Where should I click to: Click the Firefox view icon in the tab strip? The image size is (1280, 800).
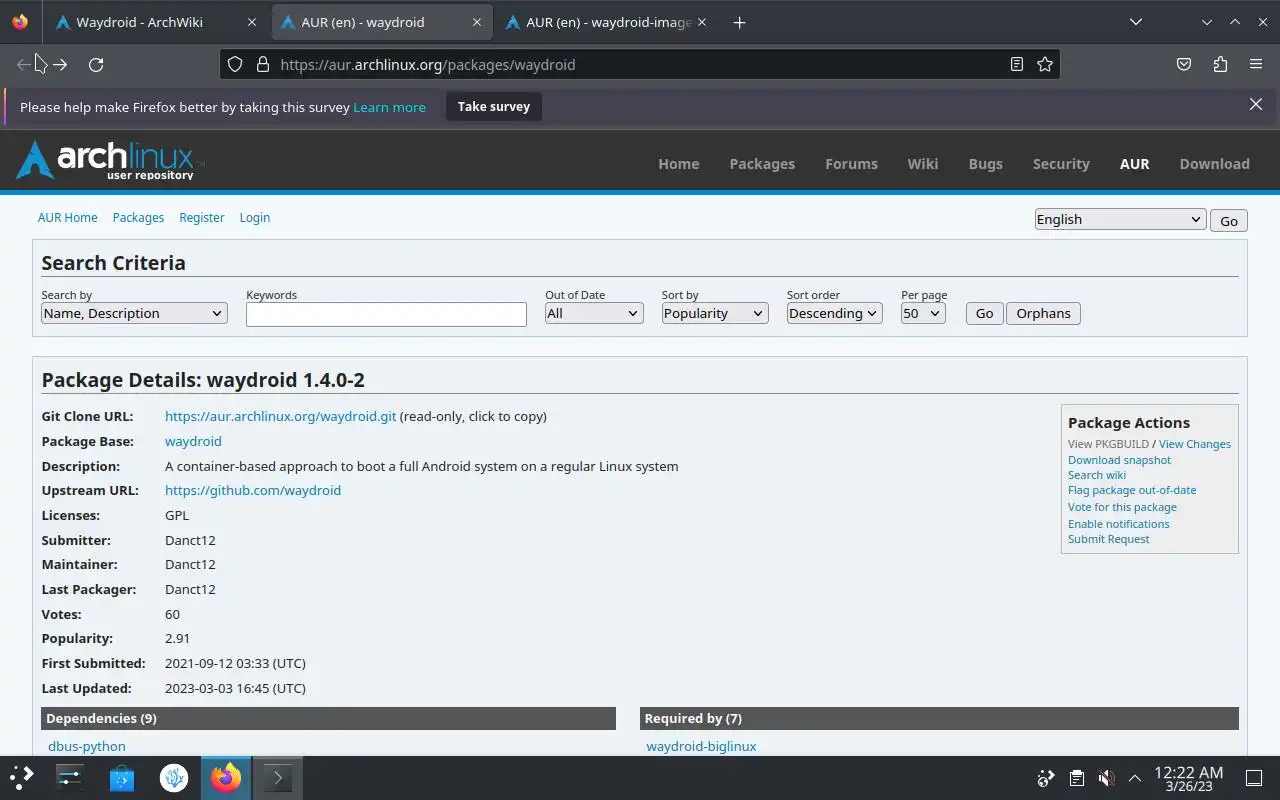20,22
